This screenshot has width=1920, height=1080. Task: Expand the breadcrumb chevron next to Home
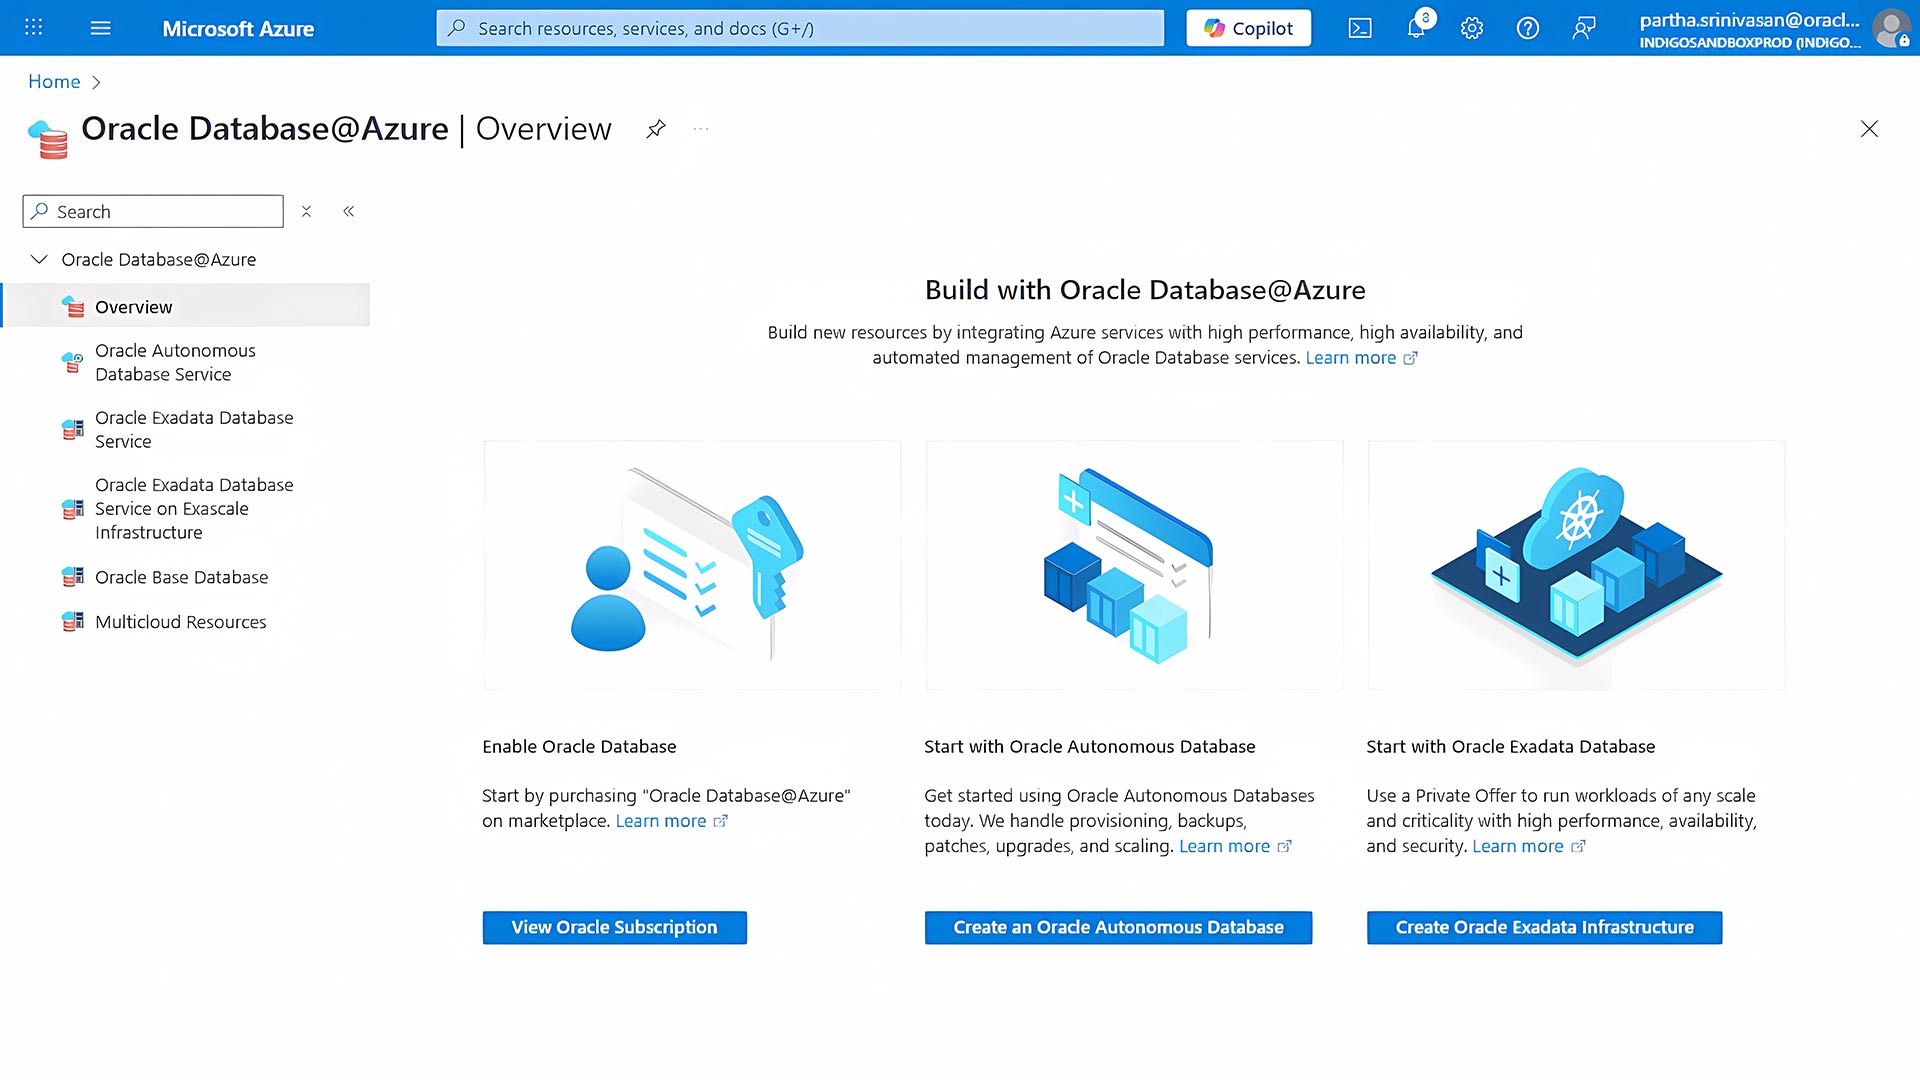96,82
